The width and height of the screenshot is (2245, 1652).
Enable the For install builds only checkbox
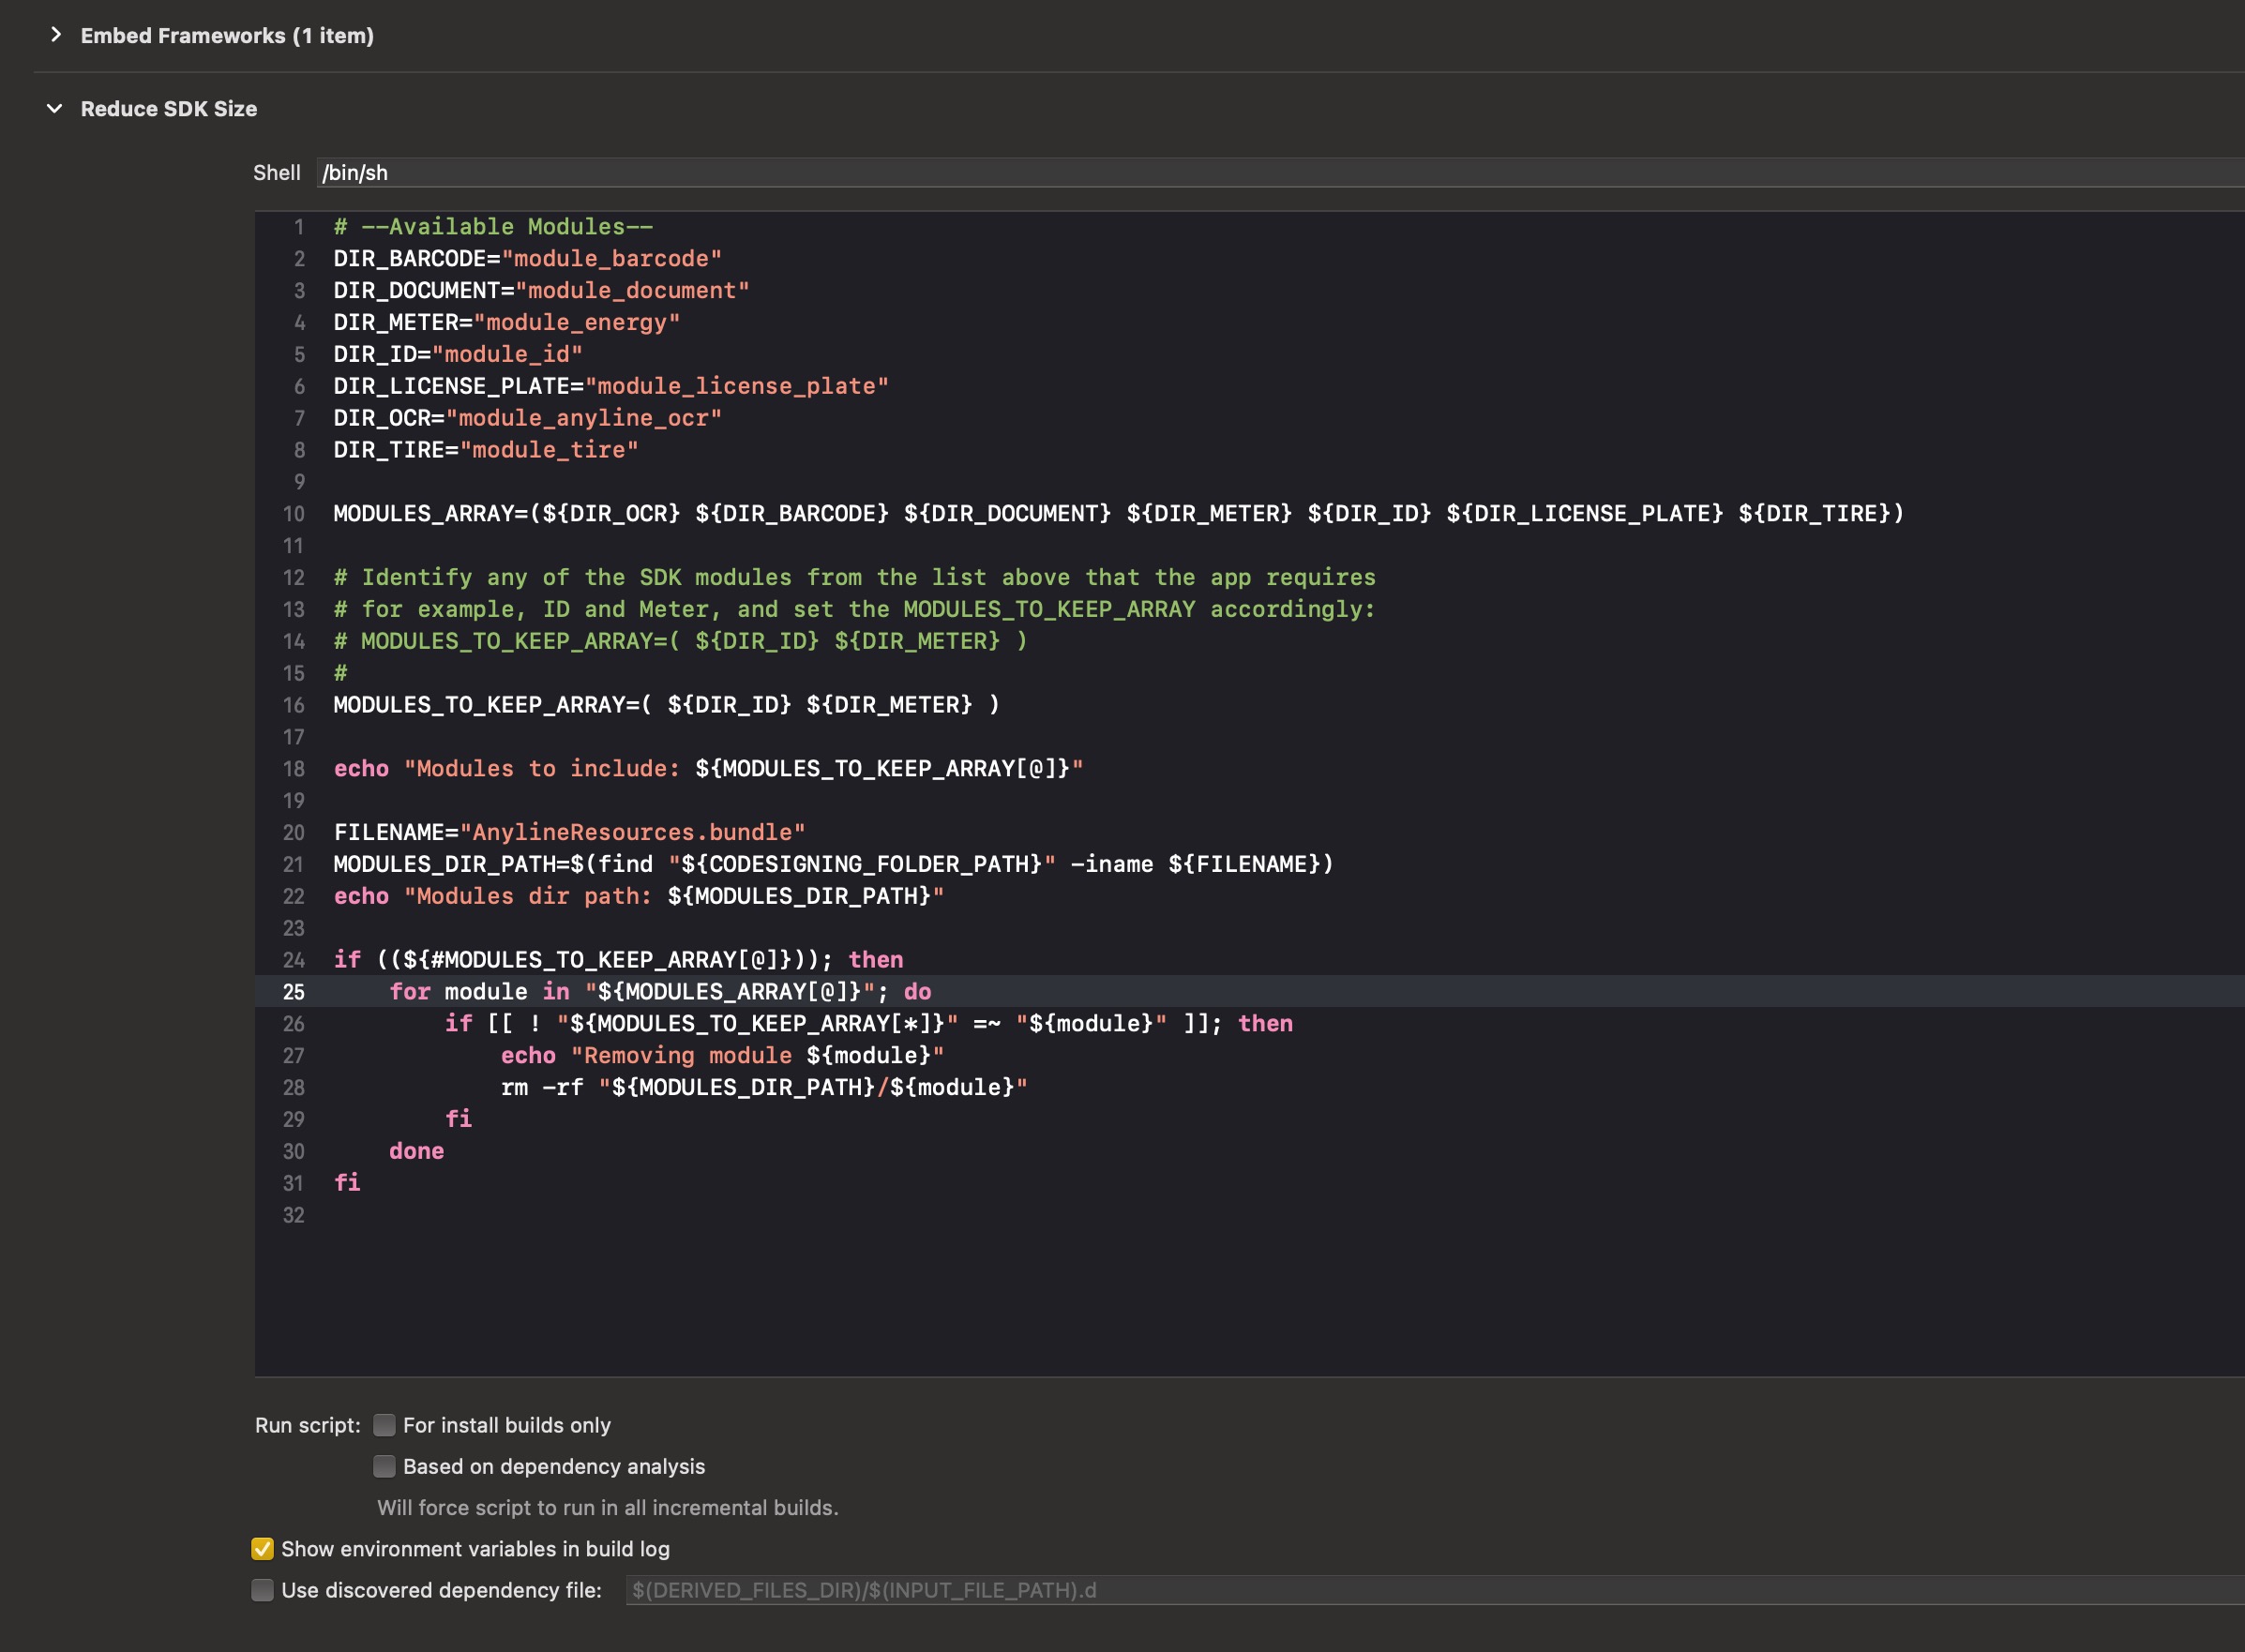click(385, 1425)
